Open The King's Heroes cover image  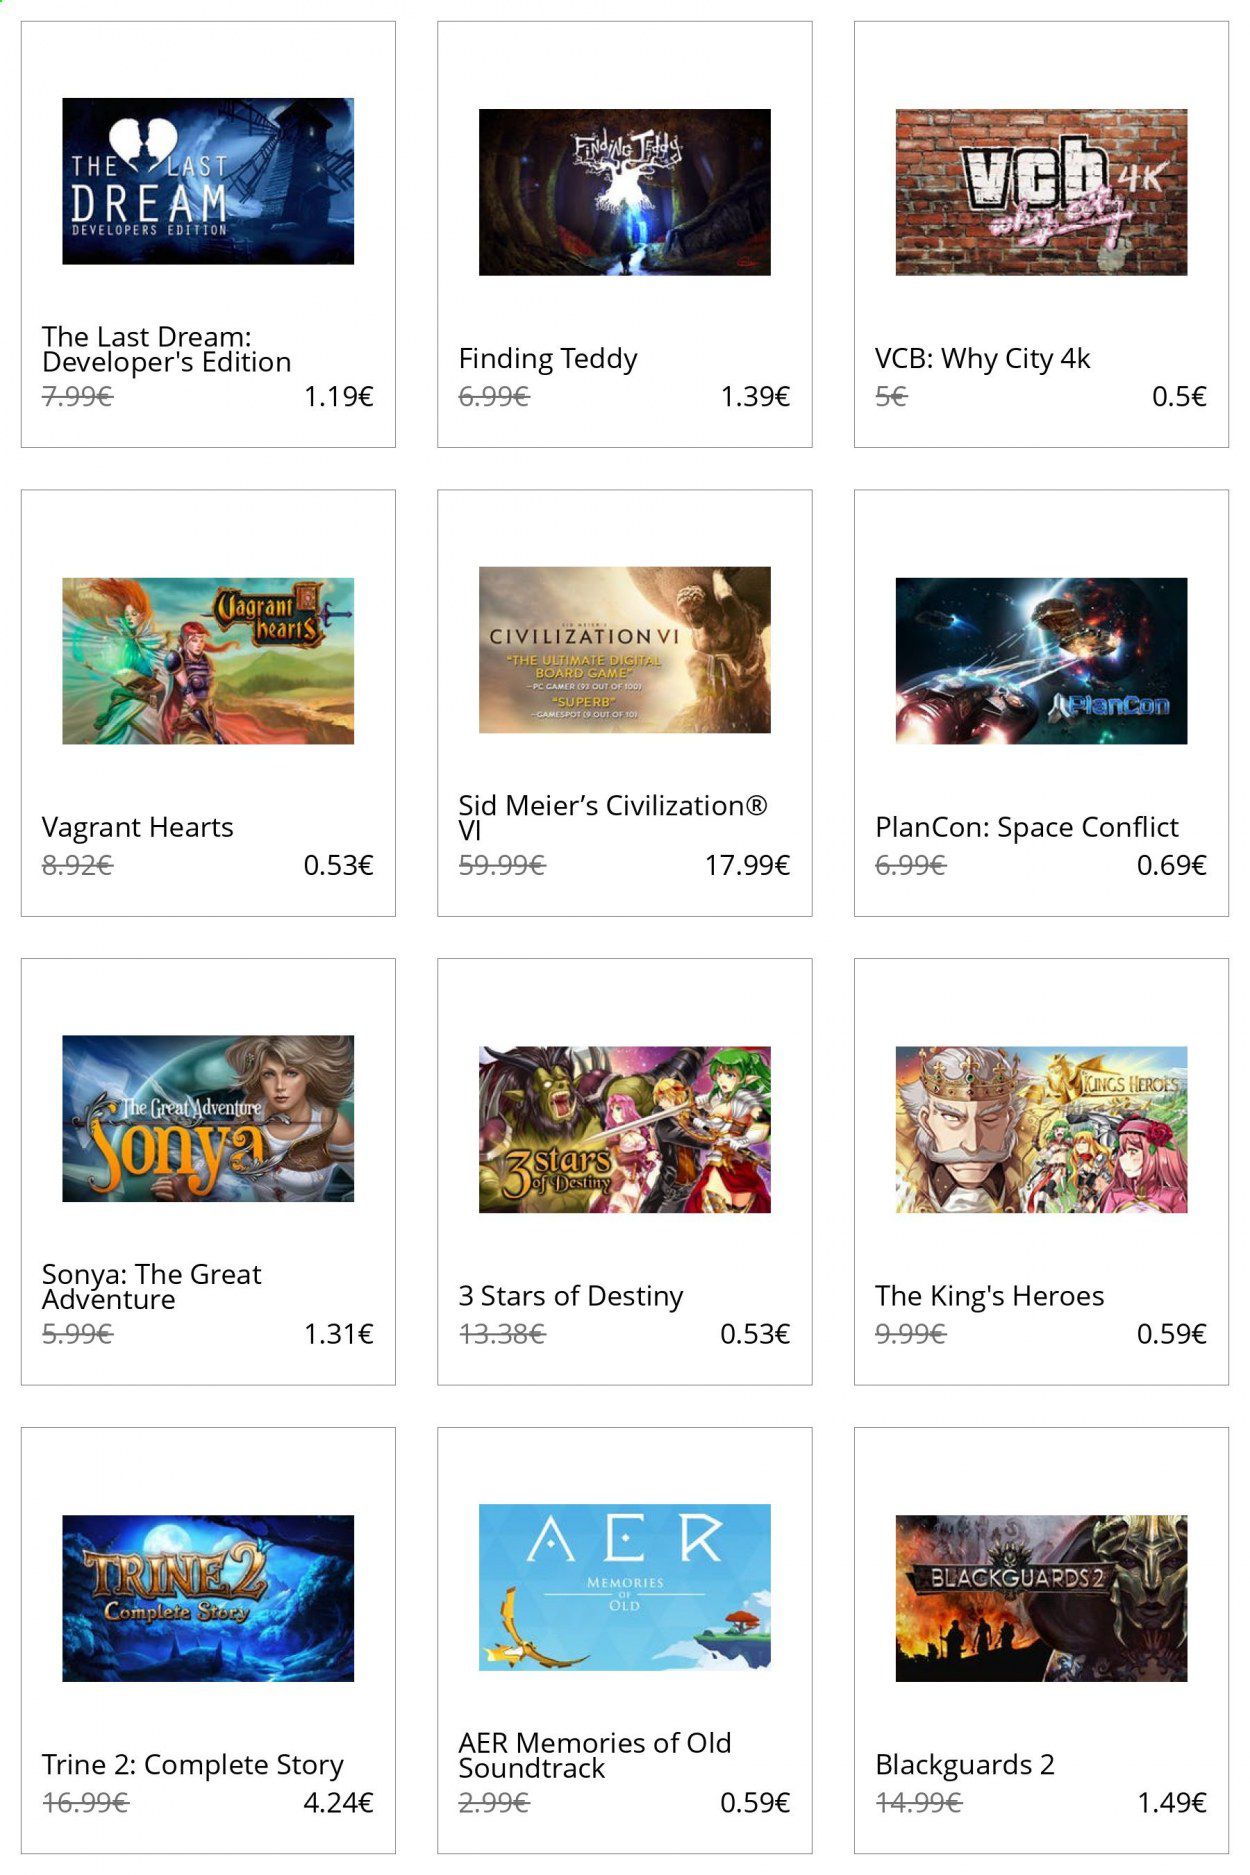(1041, 1130)
